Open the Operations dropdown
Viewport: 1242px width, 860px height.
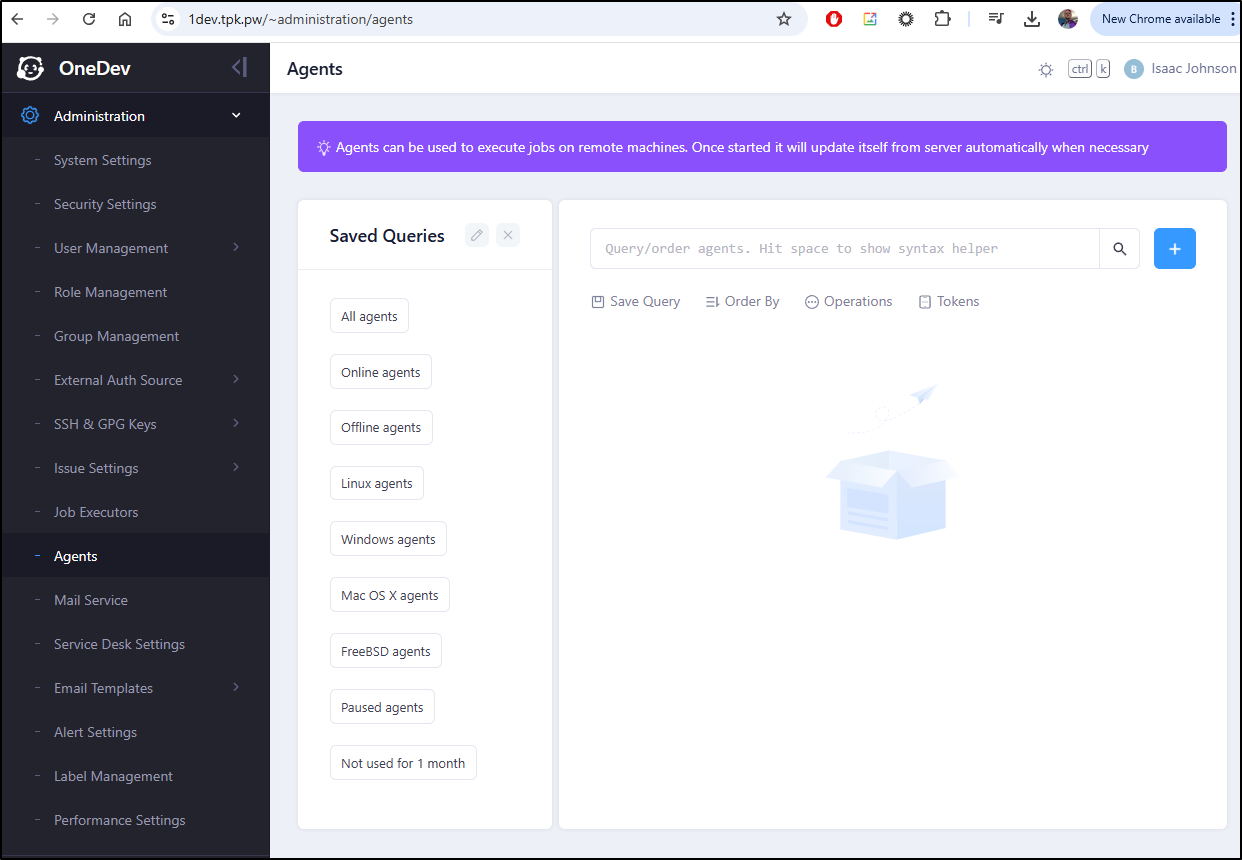[848, 301]
